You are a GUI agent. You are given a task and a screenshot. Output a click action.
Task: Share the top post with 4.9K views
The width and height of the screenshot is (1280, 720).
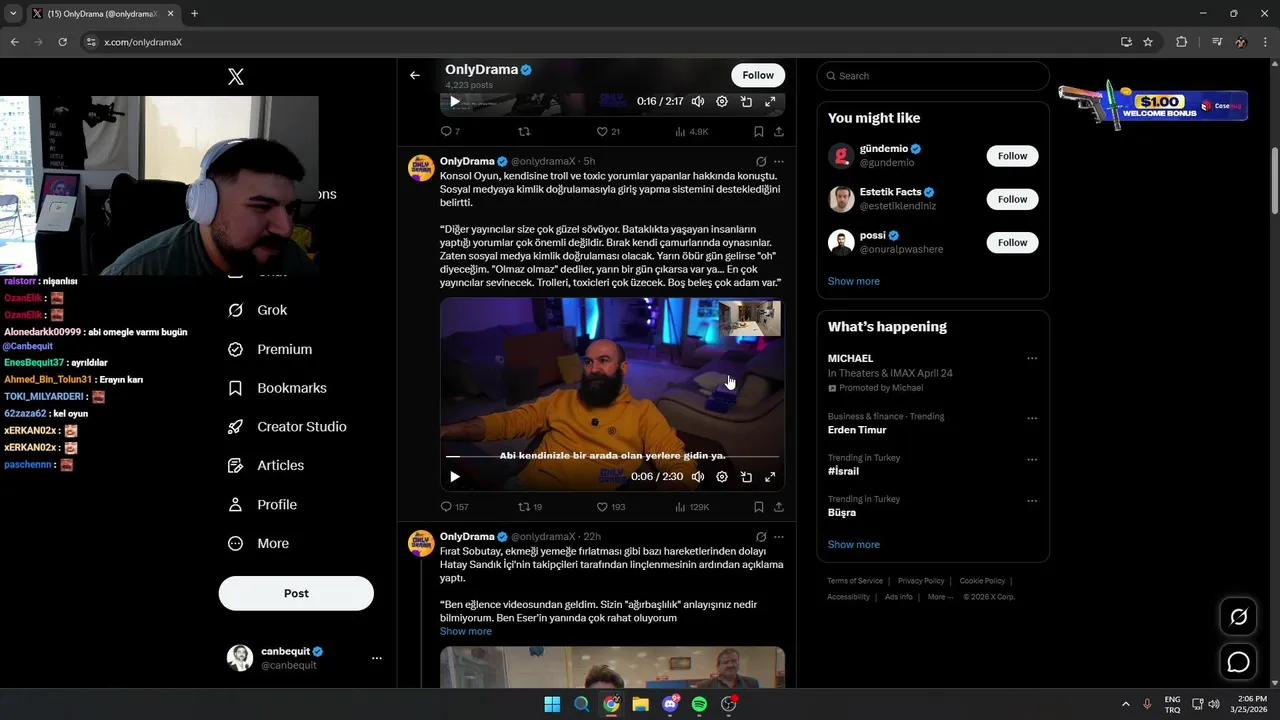pyautogui.click(x=779, y=131)
